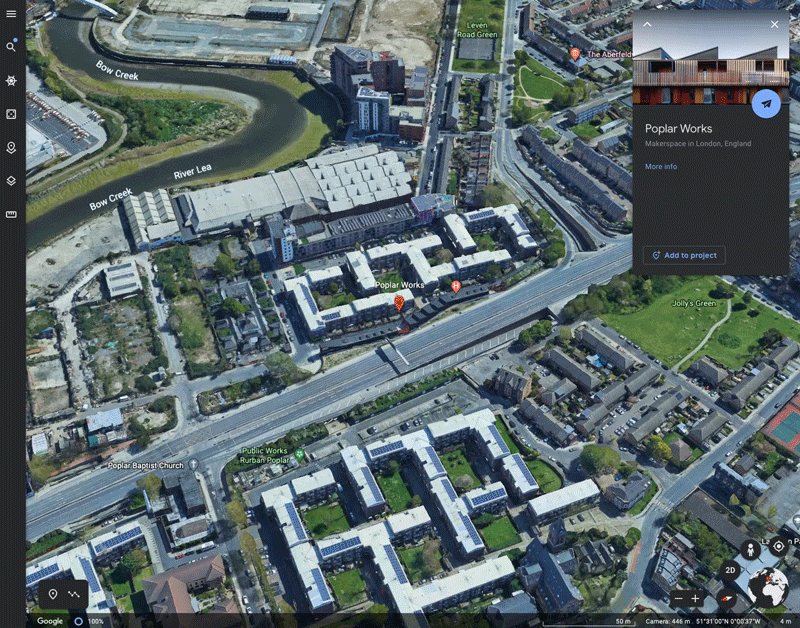This screenshot has width=800, height=628.
Task: Click the Google logo at bottom left
Action: pyautogui.click(x=49, y=621)
